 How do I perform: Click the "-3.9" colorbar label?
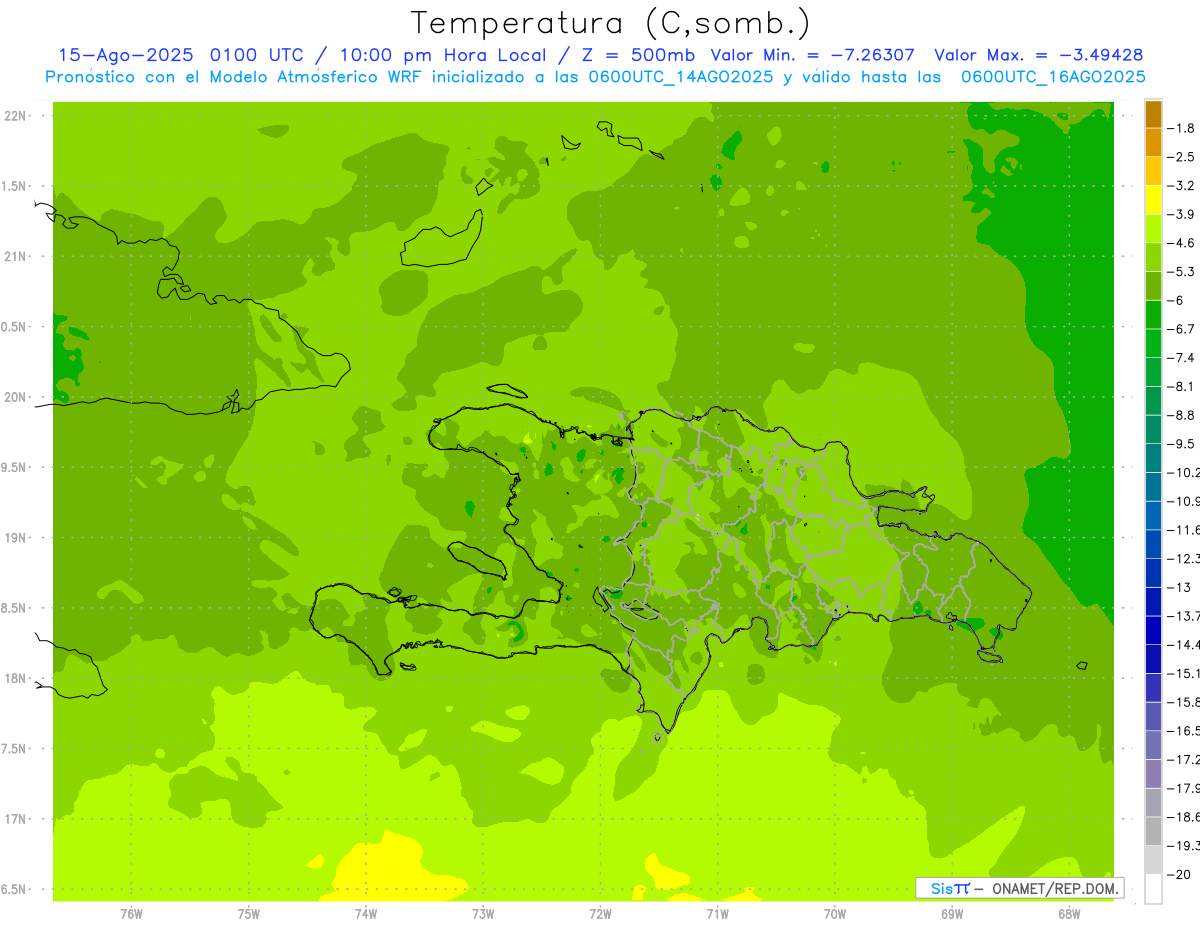(x=1182, y=214)
